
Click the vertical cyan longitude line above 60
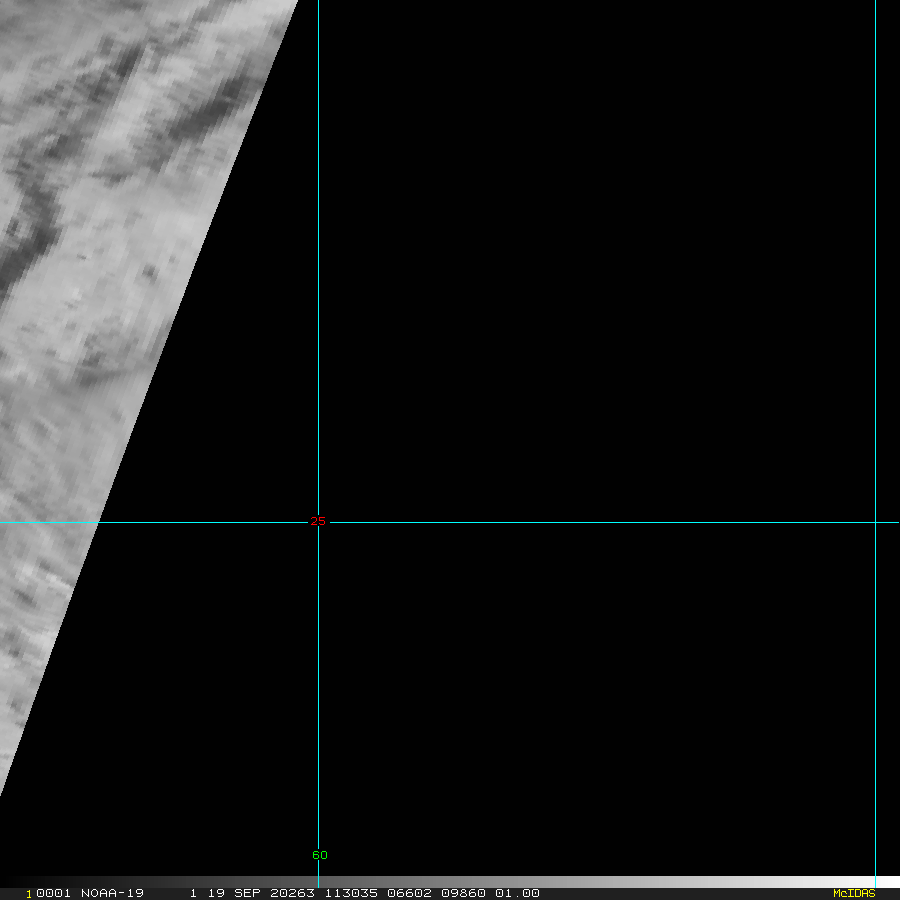click(318, 700)
